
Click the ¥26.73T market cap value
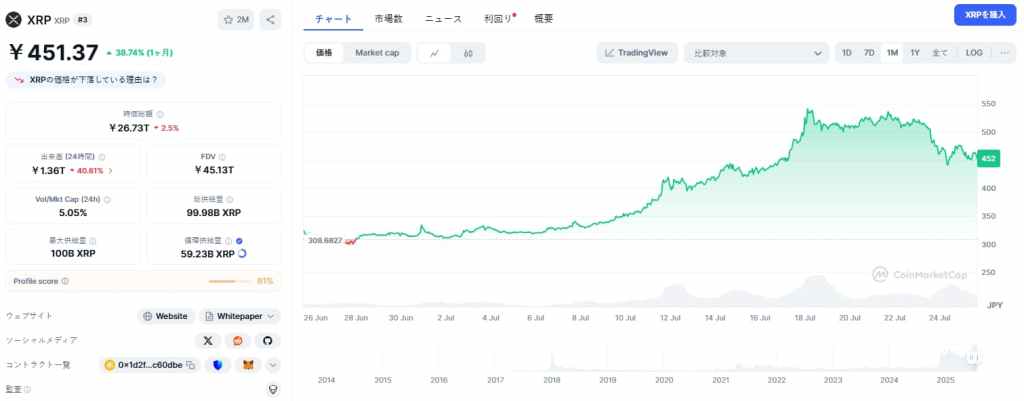click(129, 127)
